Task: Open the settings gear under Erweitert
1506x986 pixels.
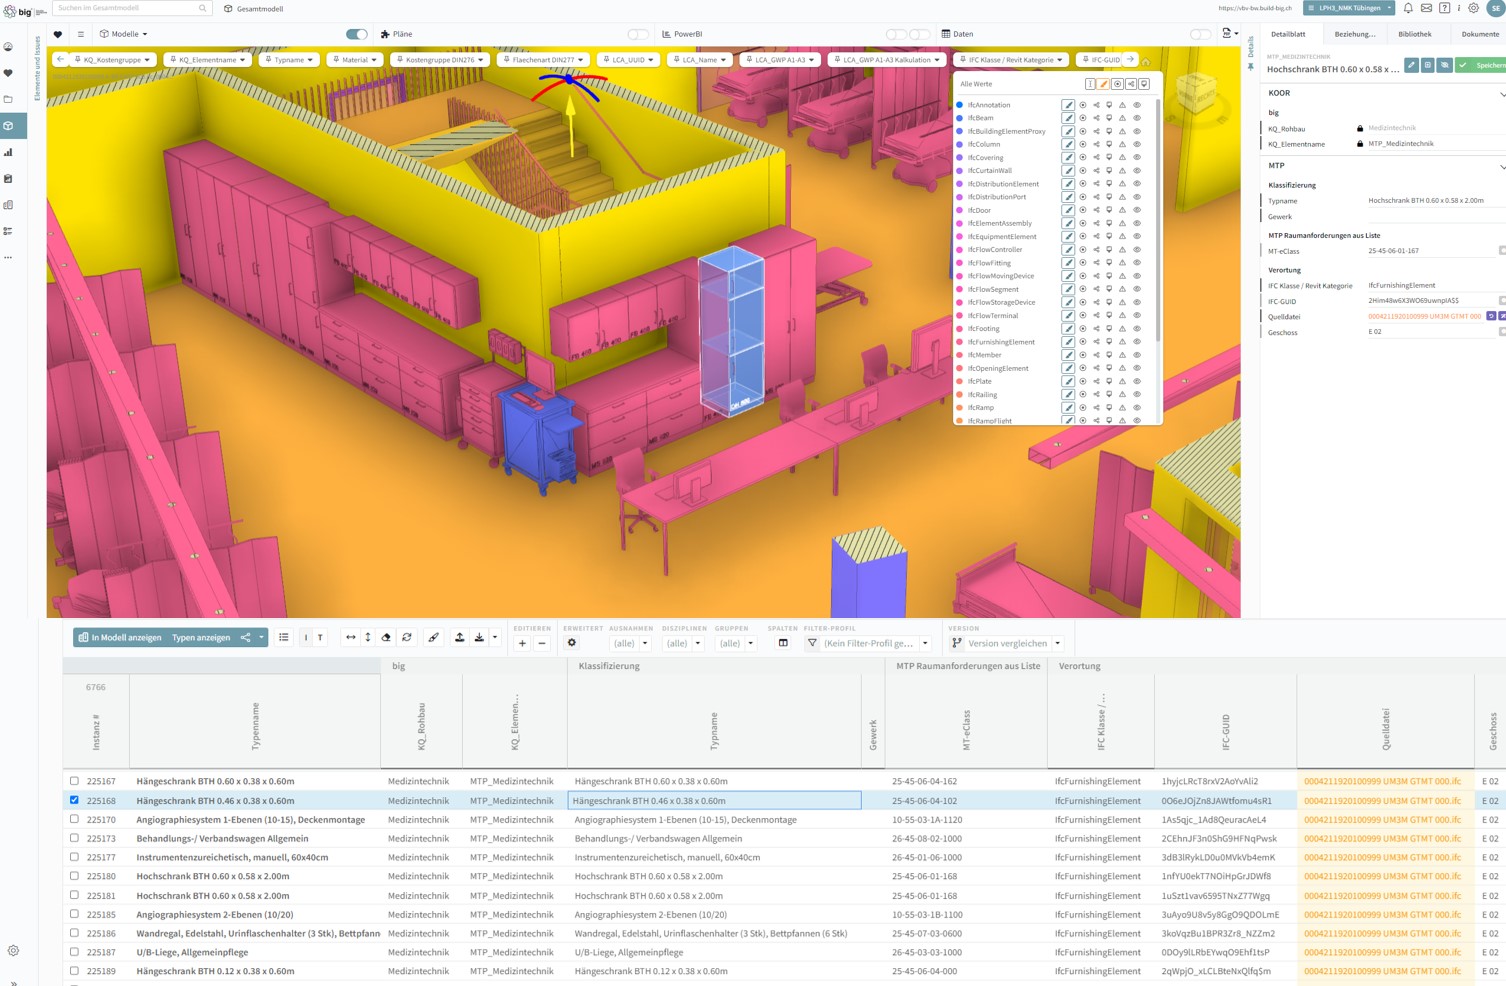Action: point(572,643)
